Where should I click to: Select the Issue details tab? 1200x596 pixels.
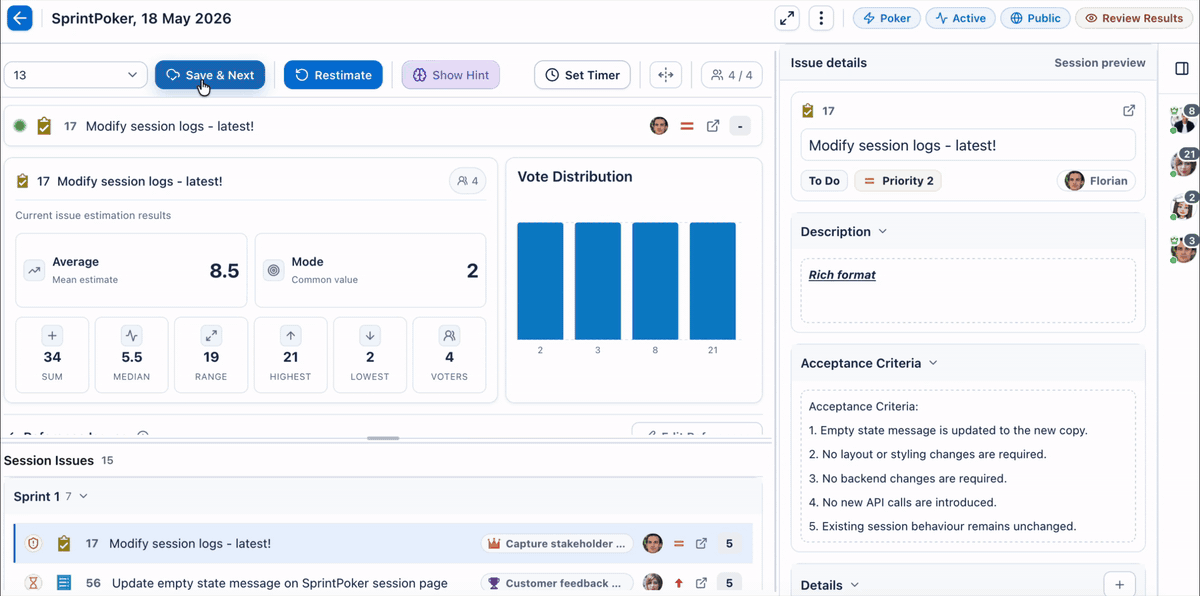tap(829, 63)
